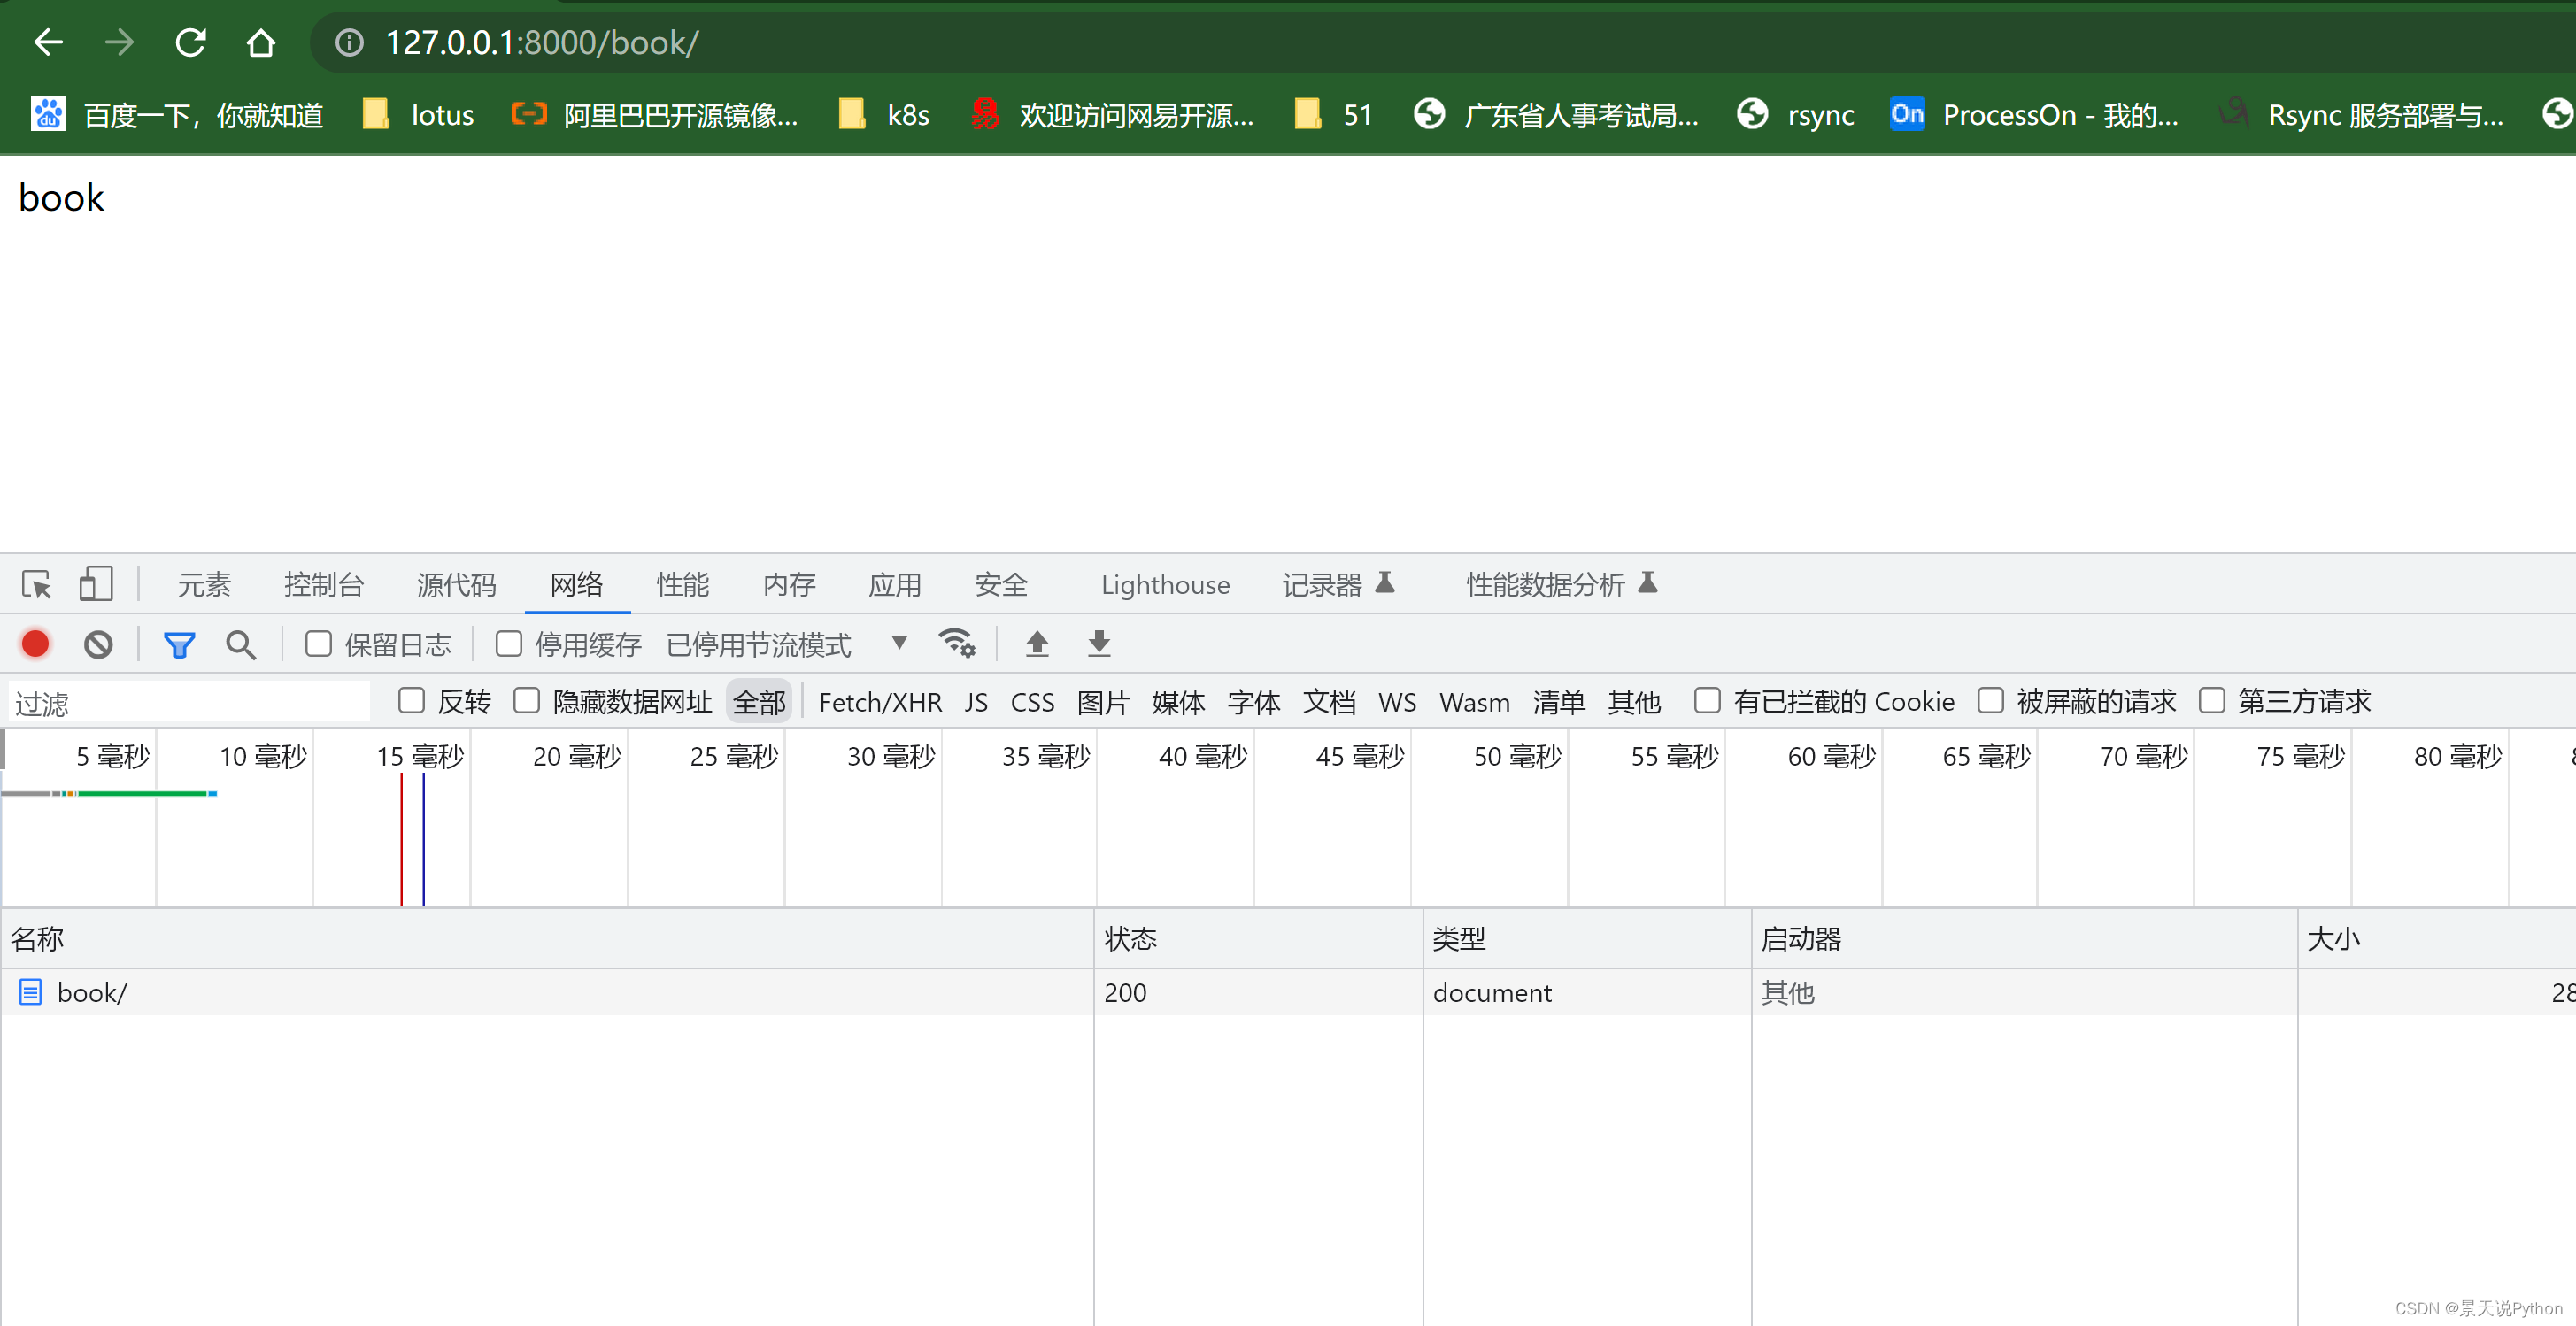Screen dimensions: 2576x1326
Task: Filter requests by 字体
Action: pyautogui.click(x=1253, y=702)
